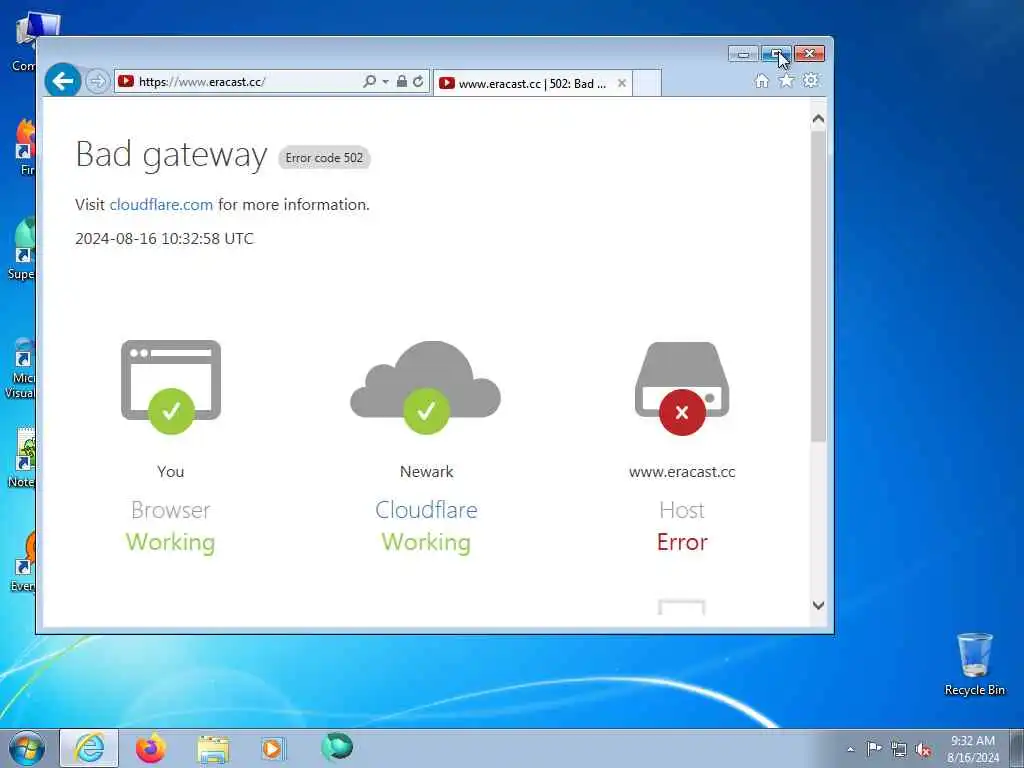Maximize the Internet Explorer window
Image resolution: width=1024 pixels, height=768 pixels.
click(776, 54)
